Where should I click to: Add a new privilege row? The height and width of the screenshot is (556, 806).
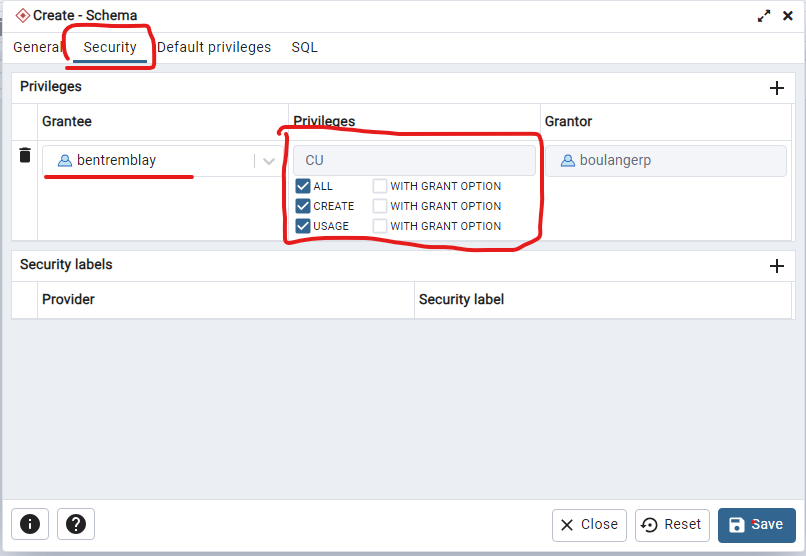(776, 88)
